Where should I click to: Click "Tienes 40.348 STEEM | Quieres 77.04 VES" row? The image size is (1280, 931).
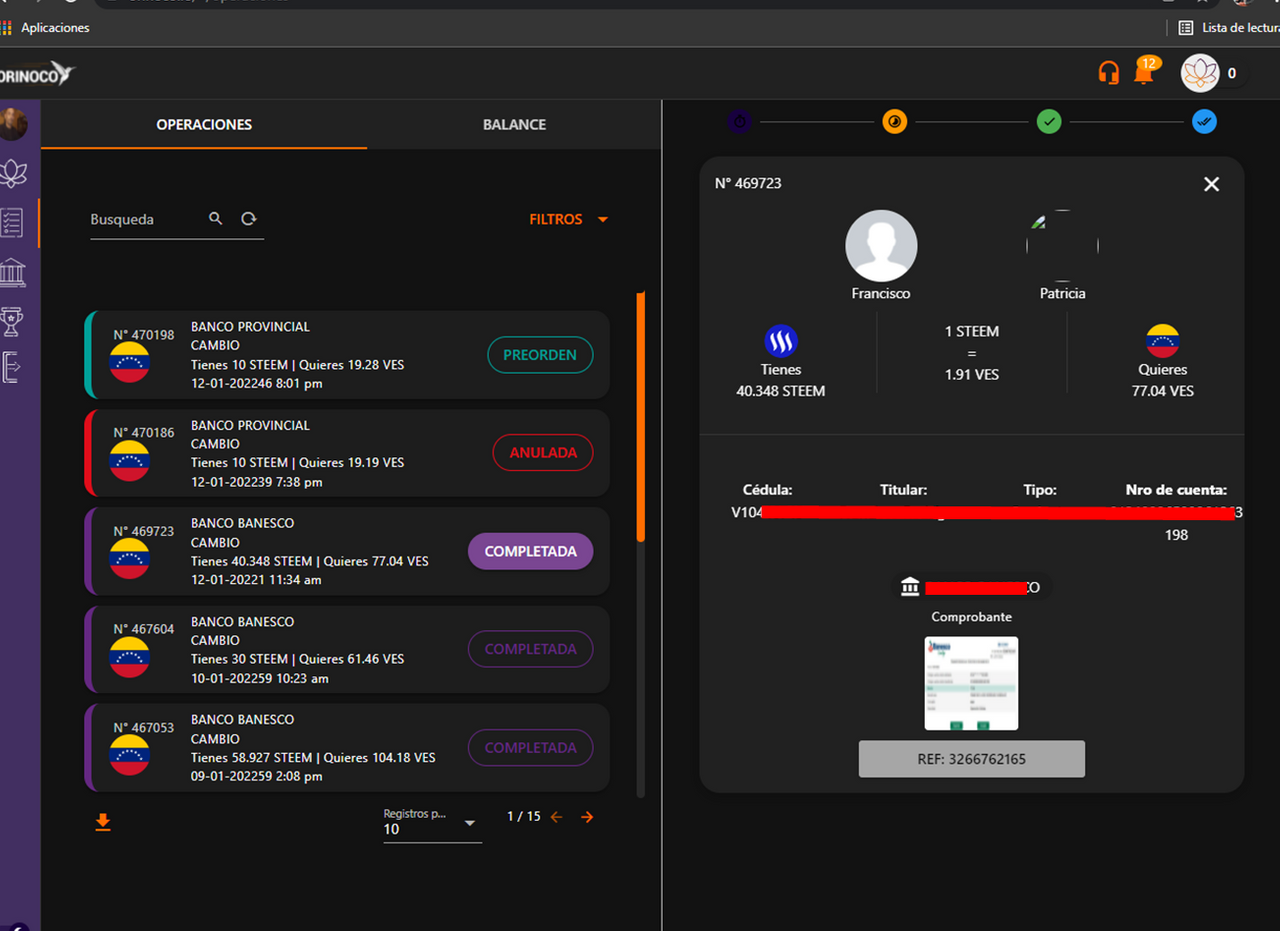point(310,561)
